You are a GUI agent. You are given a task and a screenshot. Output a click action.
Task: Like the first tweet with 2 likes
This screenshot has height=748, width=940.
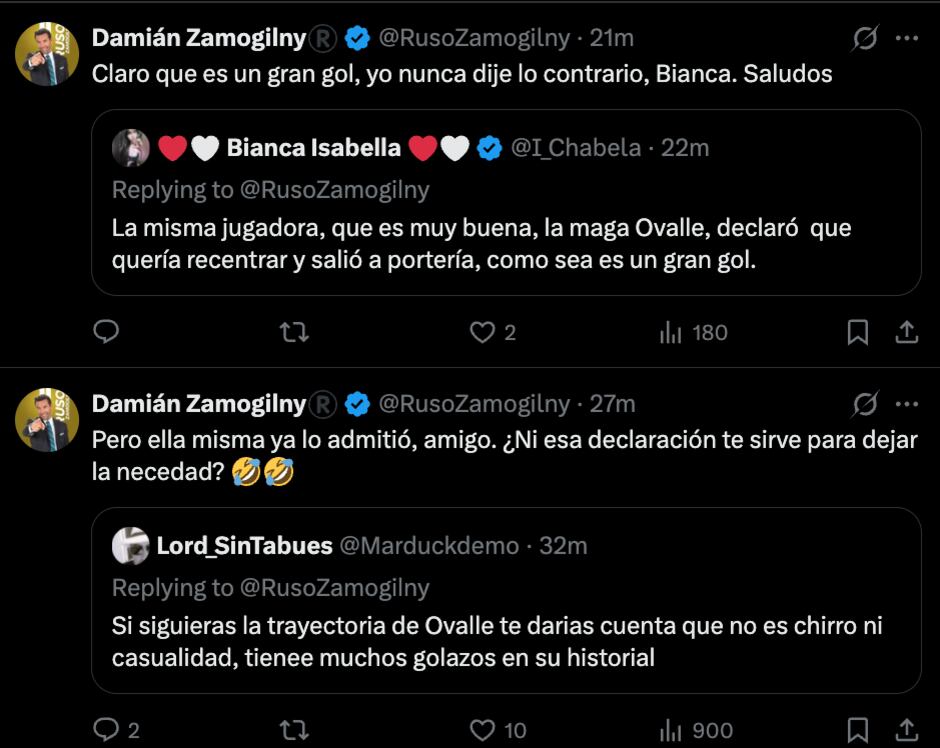pyautogui.click(x=483, y=332)
